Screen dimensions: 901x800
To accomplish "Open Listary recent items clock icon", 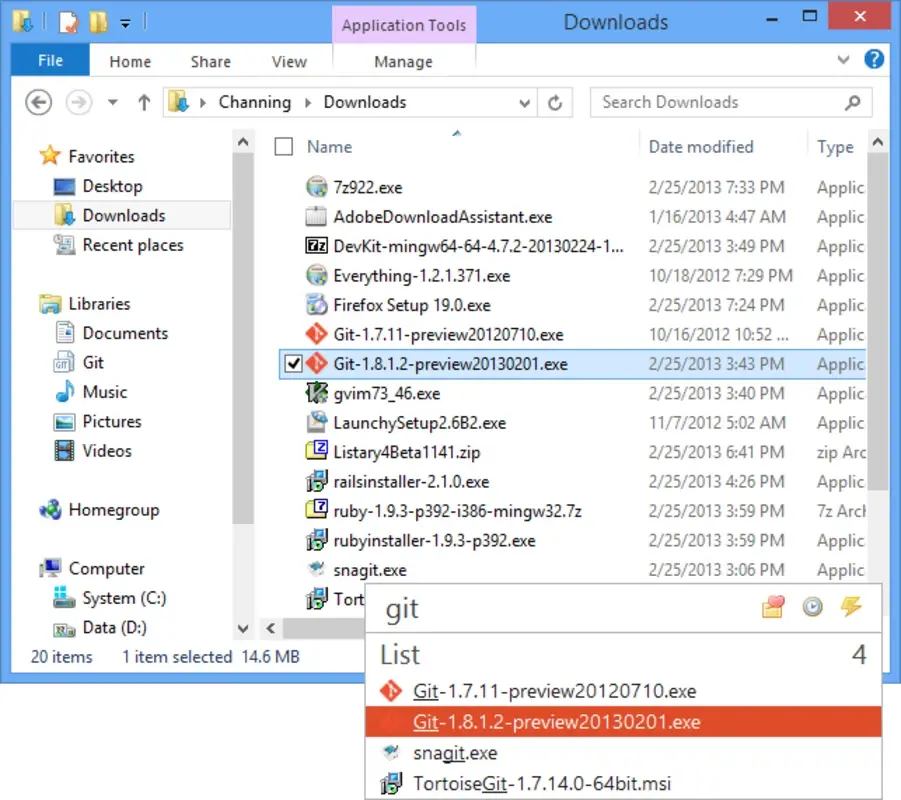I will click(812, 607).
